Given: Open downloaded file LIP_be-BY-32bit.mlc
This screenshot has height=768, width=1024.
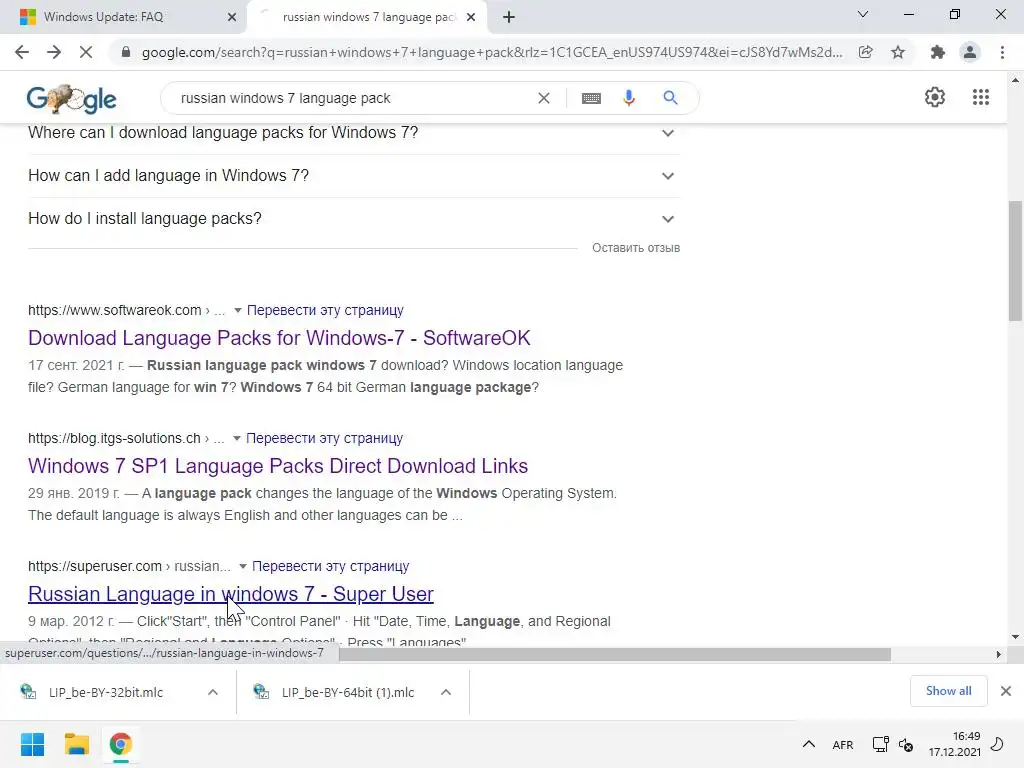Looking at the screenshot, I should point(105,692).
